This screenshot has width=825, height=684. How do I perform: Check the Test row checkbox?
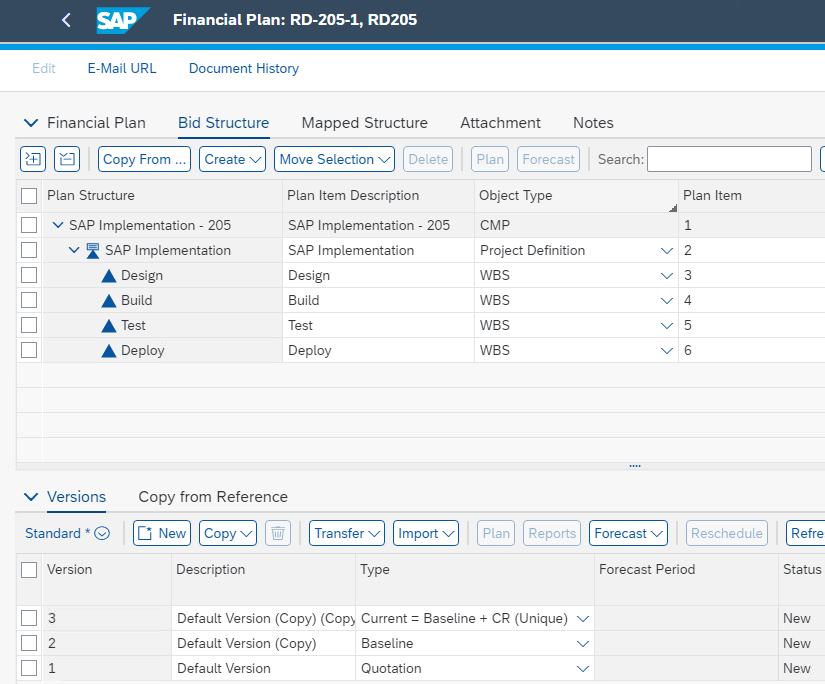click(29, 325)
